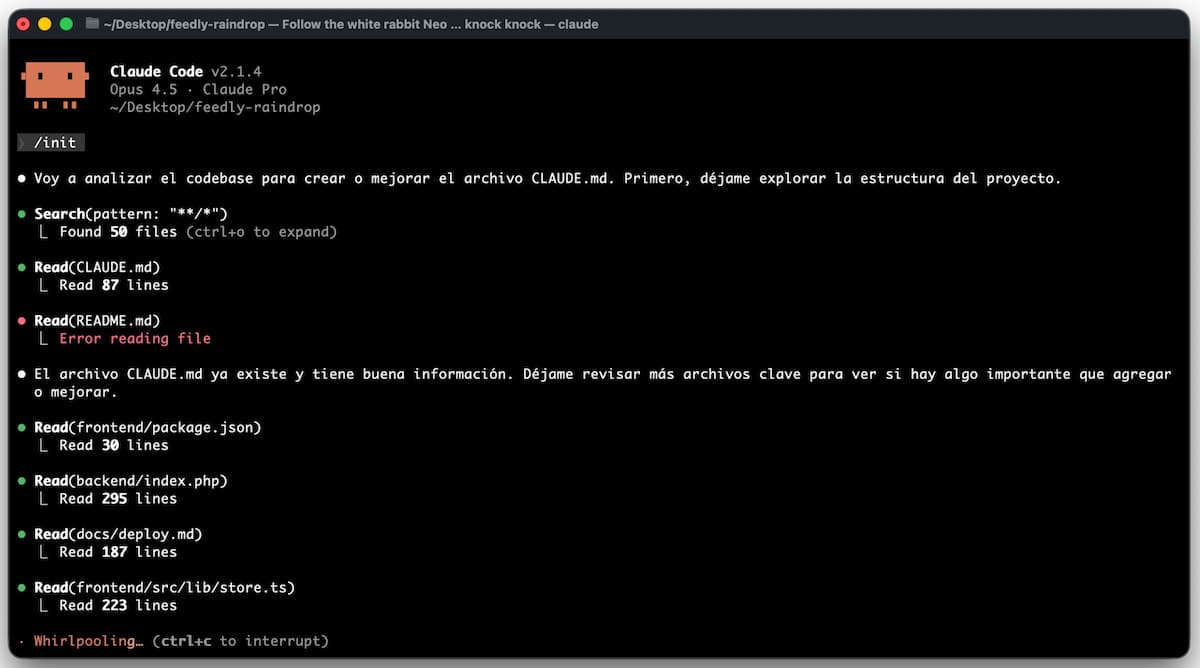The width and height of the screenshot is (1200, 668).
Task: Click the Whirlpooling status spinner dot
Action: coord(22,641)
